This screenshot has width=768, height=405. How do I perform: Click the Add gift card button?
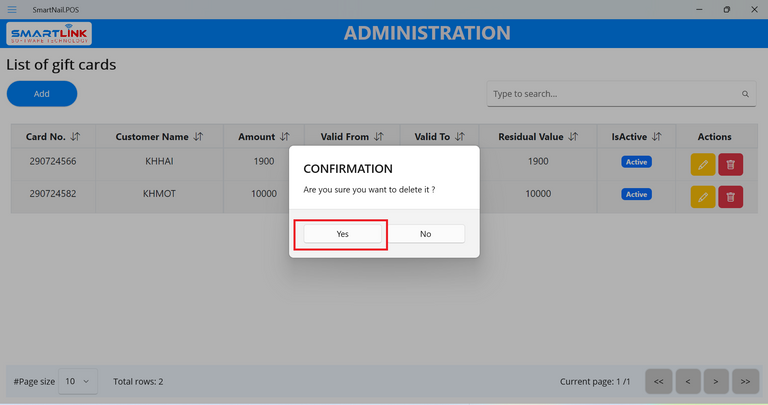[42, 94]
